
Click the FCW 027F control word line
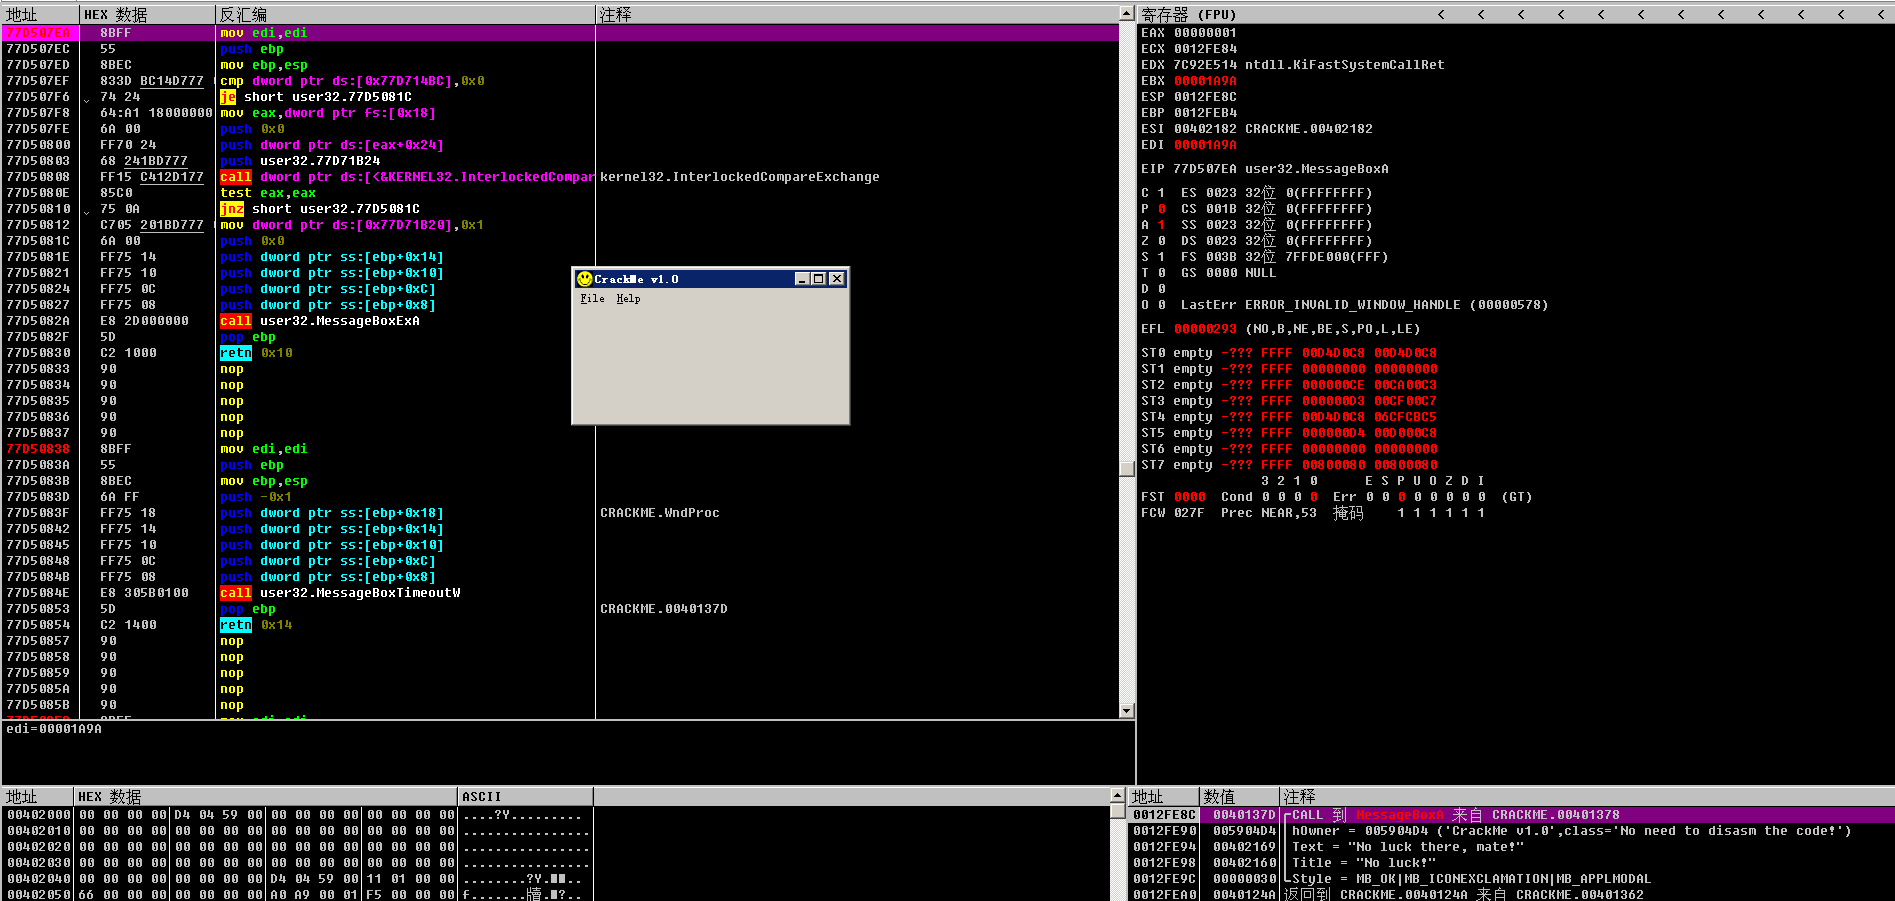coord(1313,513)
